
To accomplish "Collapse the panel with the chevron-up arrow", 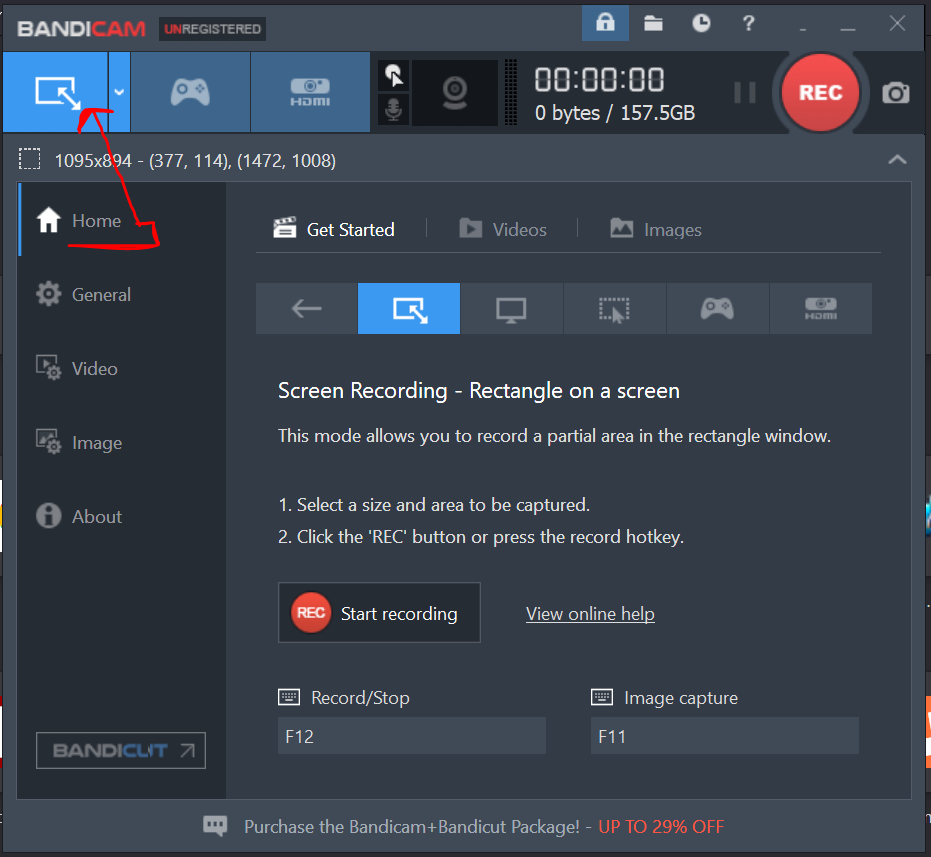I will 897,159.
